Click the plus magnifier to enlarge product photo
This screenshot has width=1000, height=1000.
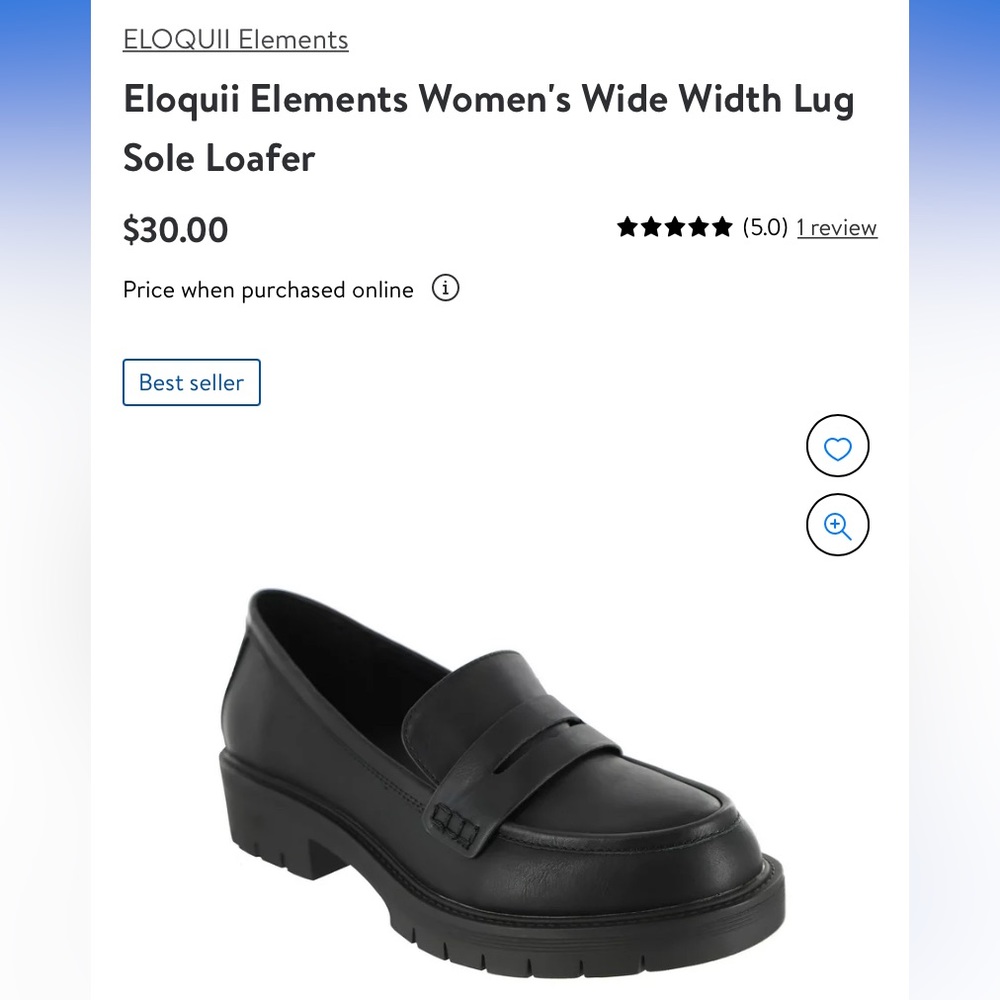coord(838,524)
